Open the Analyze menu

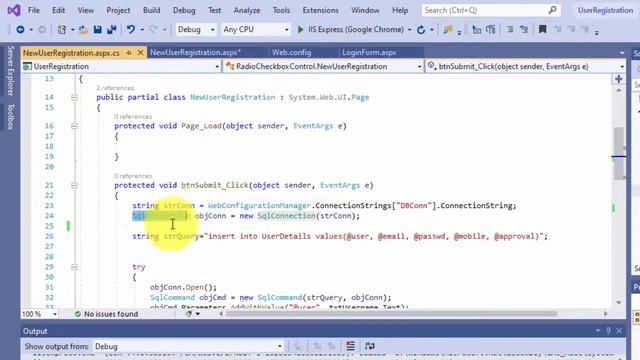[x=247, y=10]
